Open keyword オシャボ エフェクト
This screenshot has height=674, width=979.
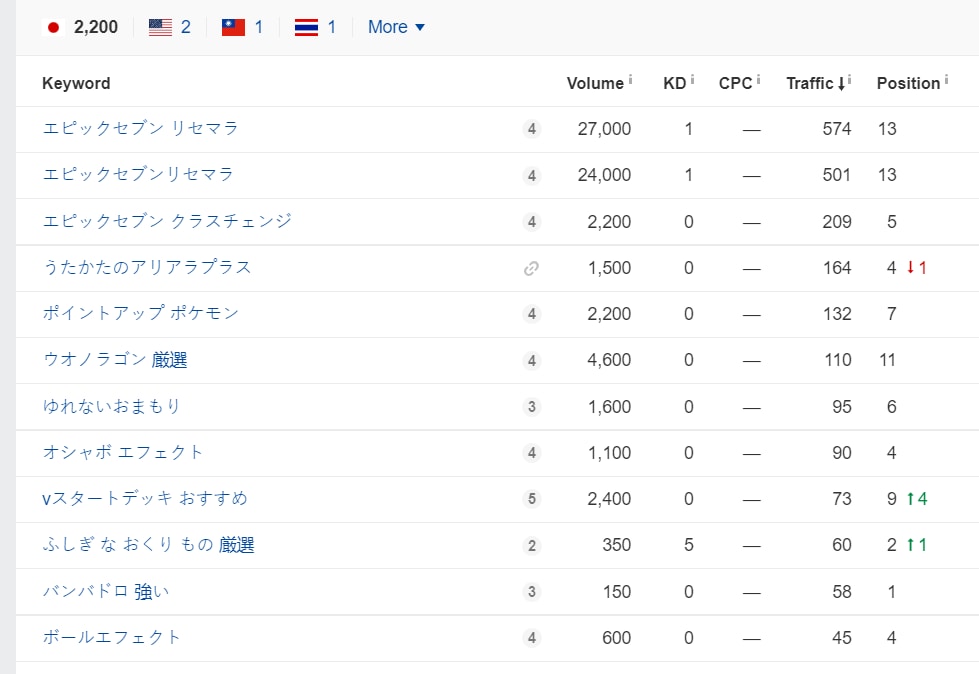click(x=123, y=452)
